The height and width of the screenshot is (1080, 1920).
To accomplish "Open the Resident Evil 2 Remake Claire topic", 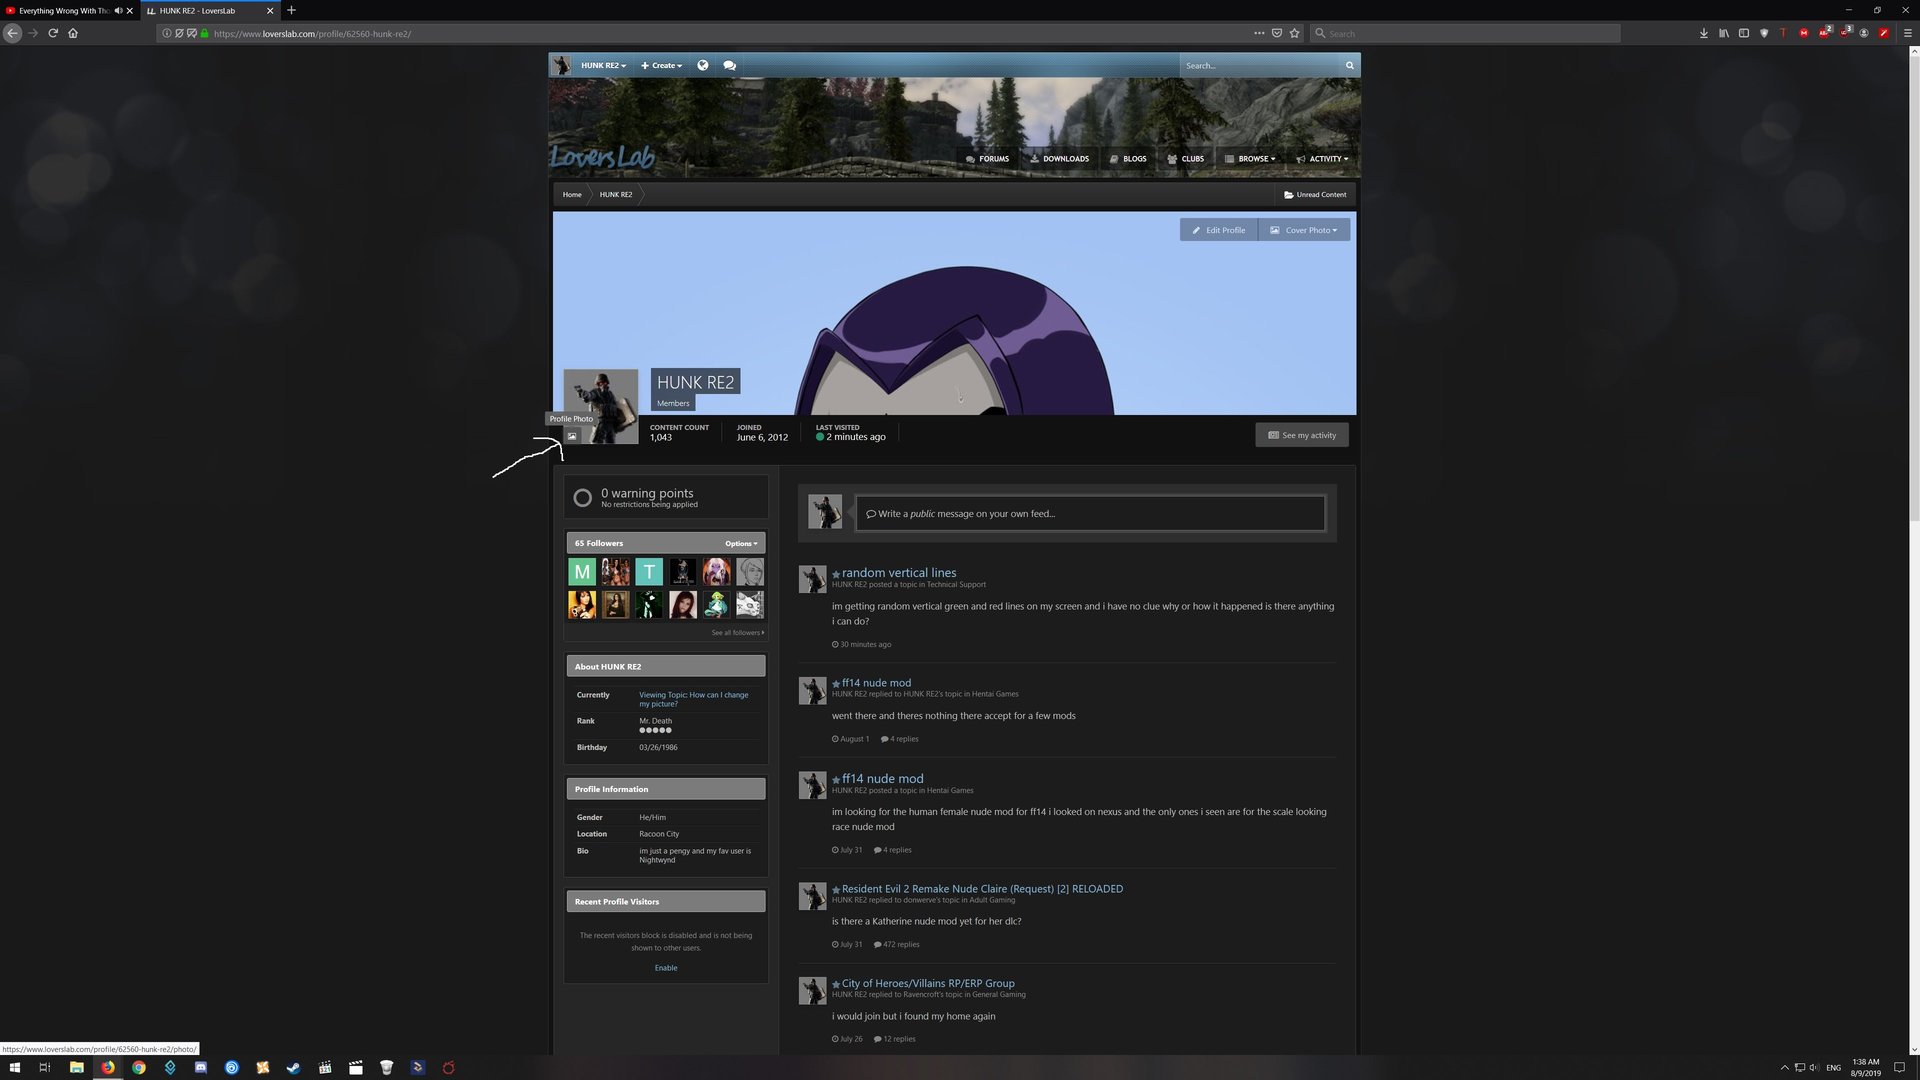I will (982, 889).
